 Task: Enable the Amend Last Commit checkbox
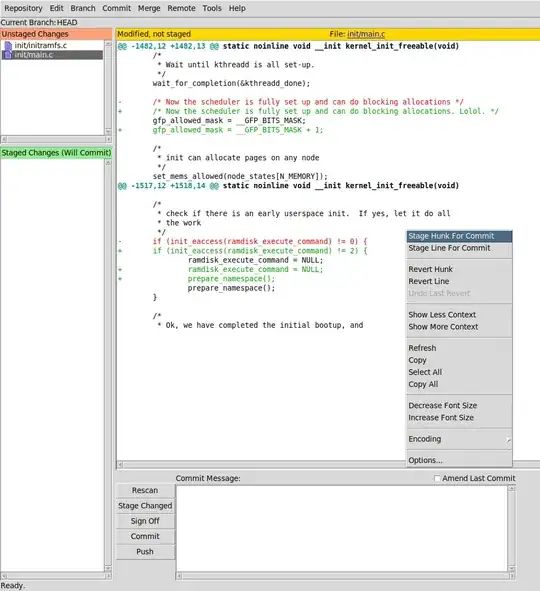click(437, 478)
